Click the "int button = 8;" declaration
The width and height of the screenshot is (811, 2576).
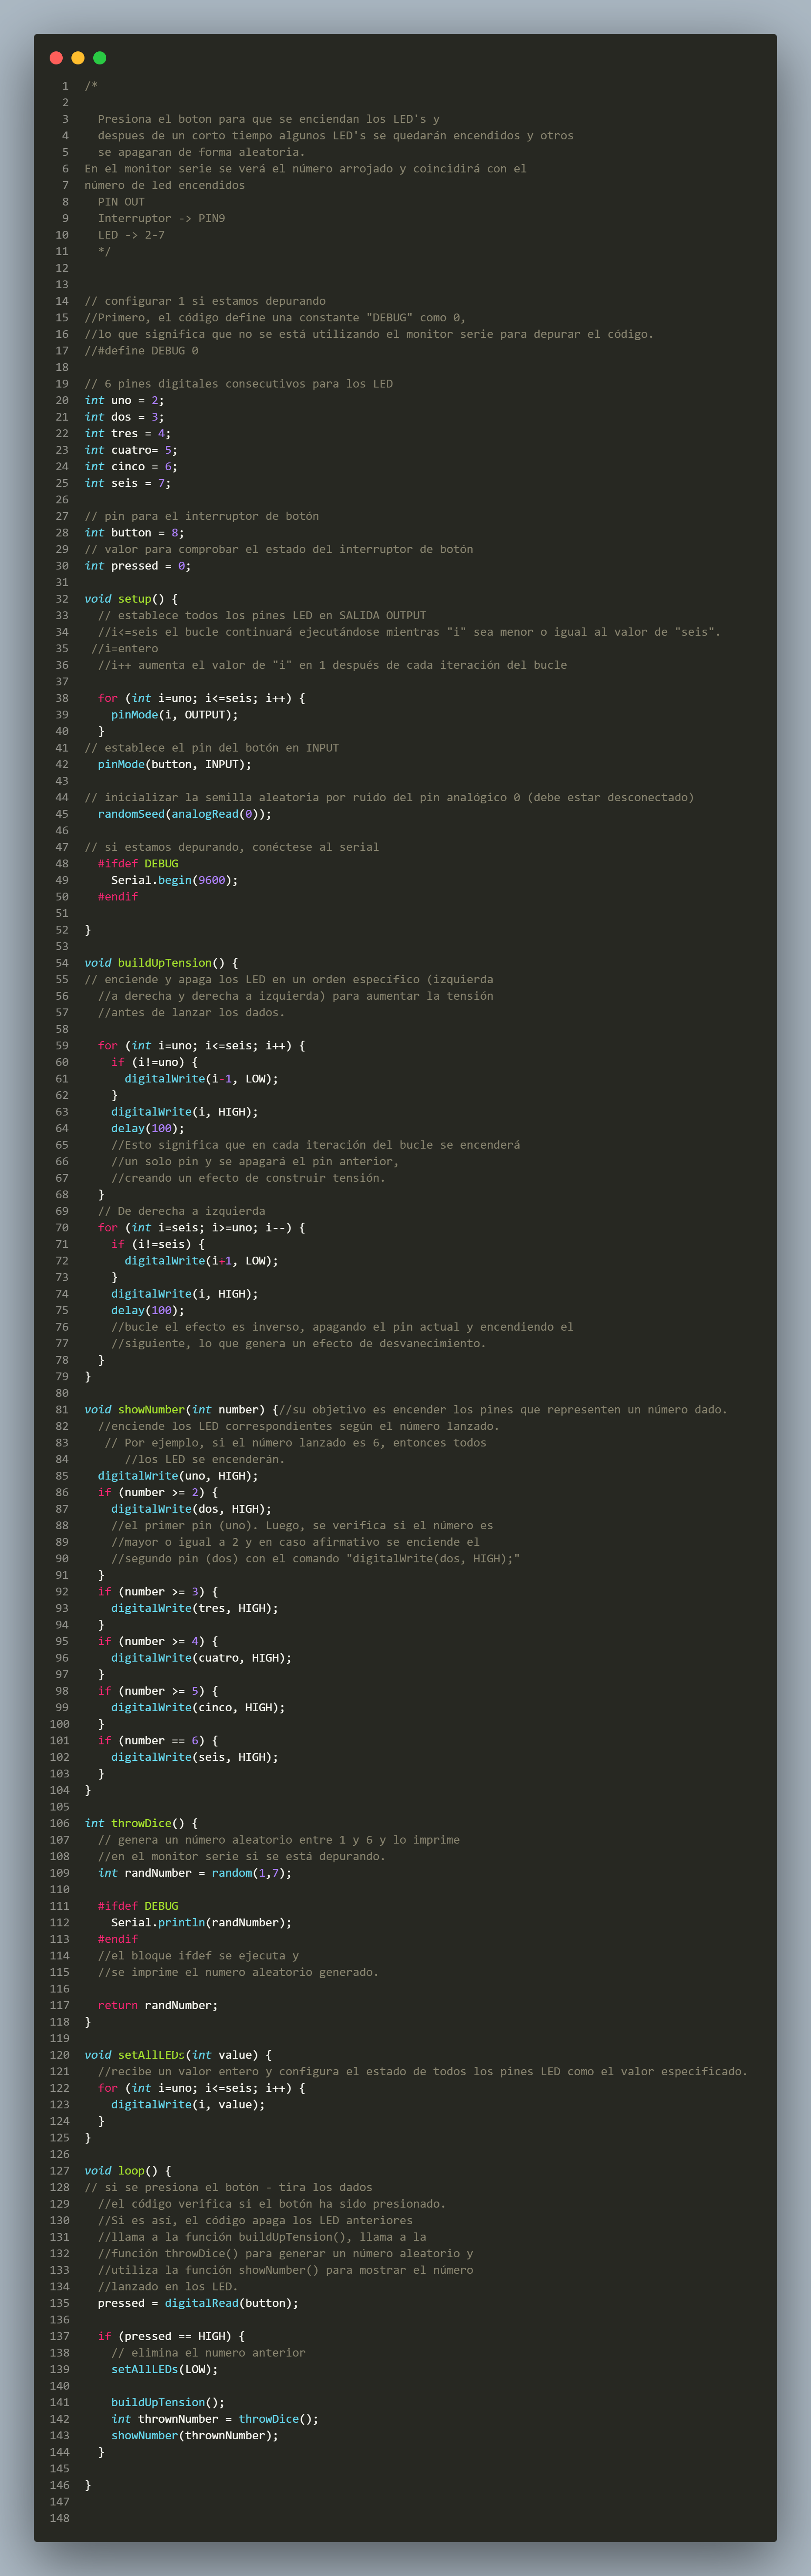click(x=135, y=533)
